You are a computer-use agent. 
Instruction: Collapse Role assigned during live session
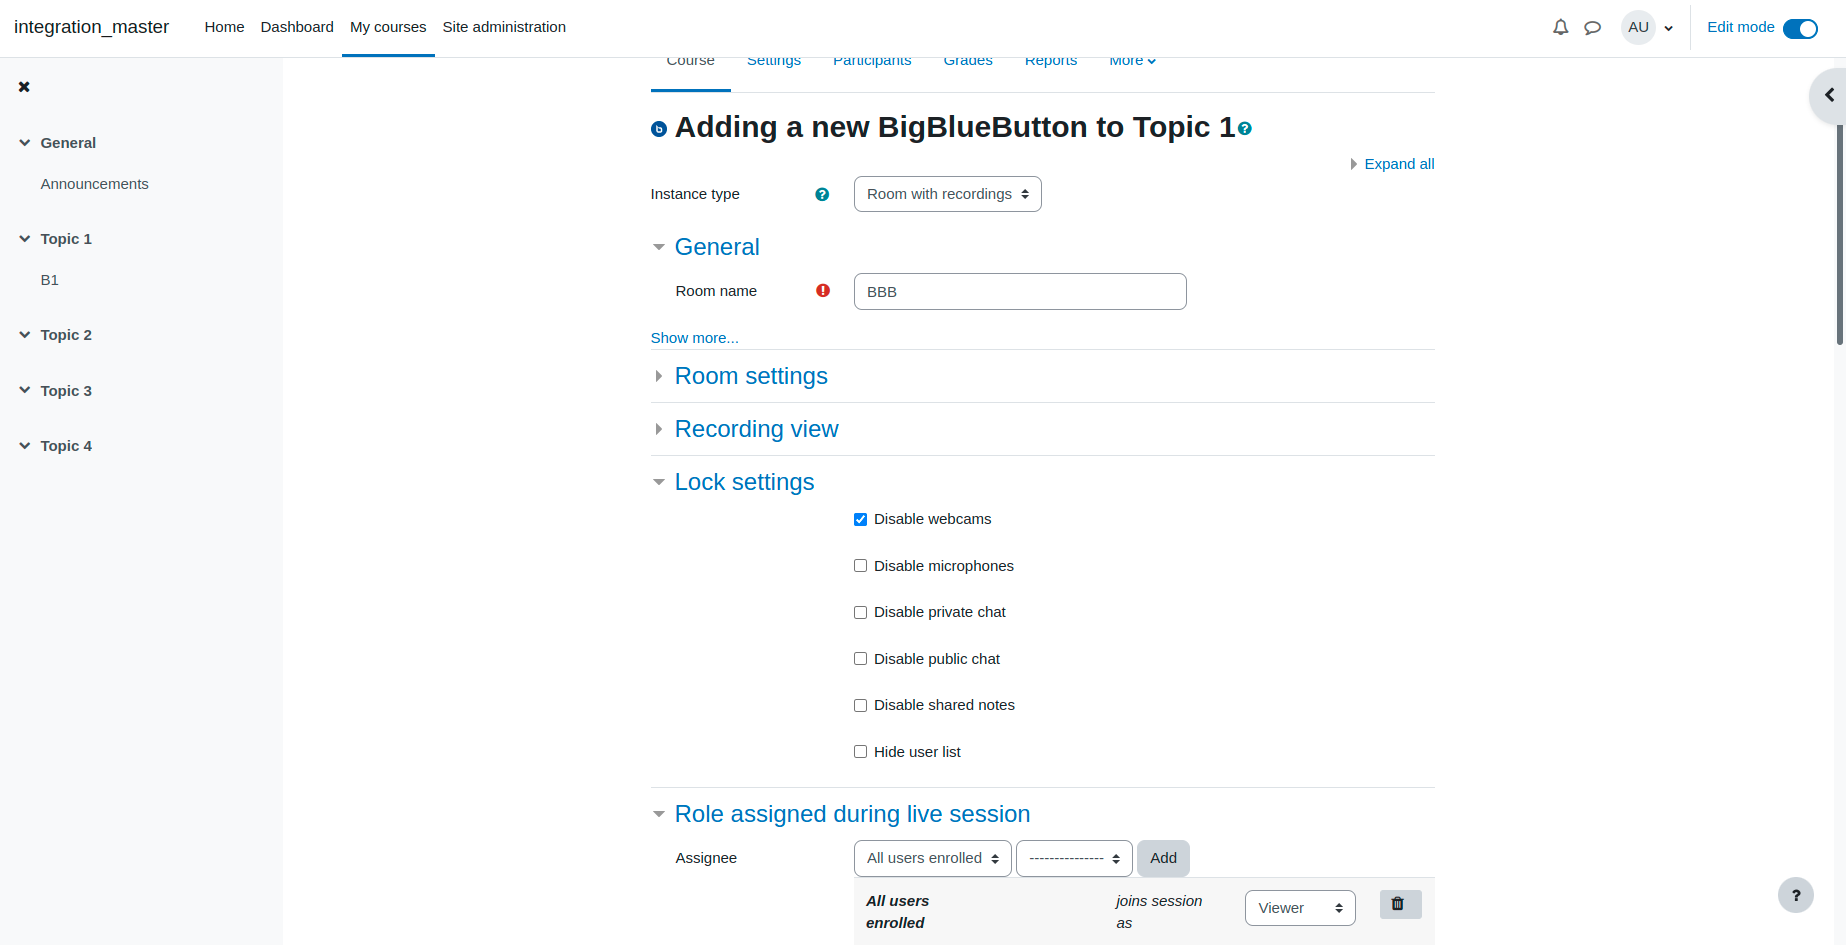coord(659,814)
